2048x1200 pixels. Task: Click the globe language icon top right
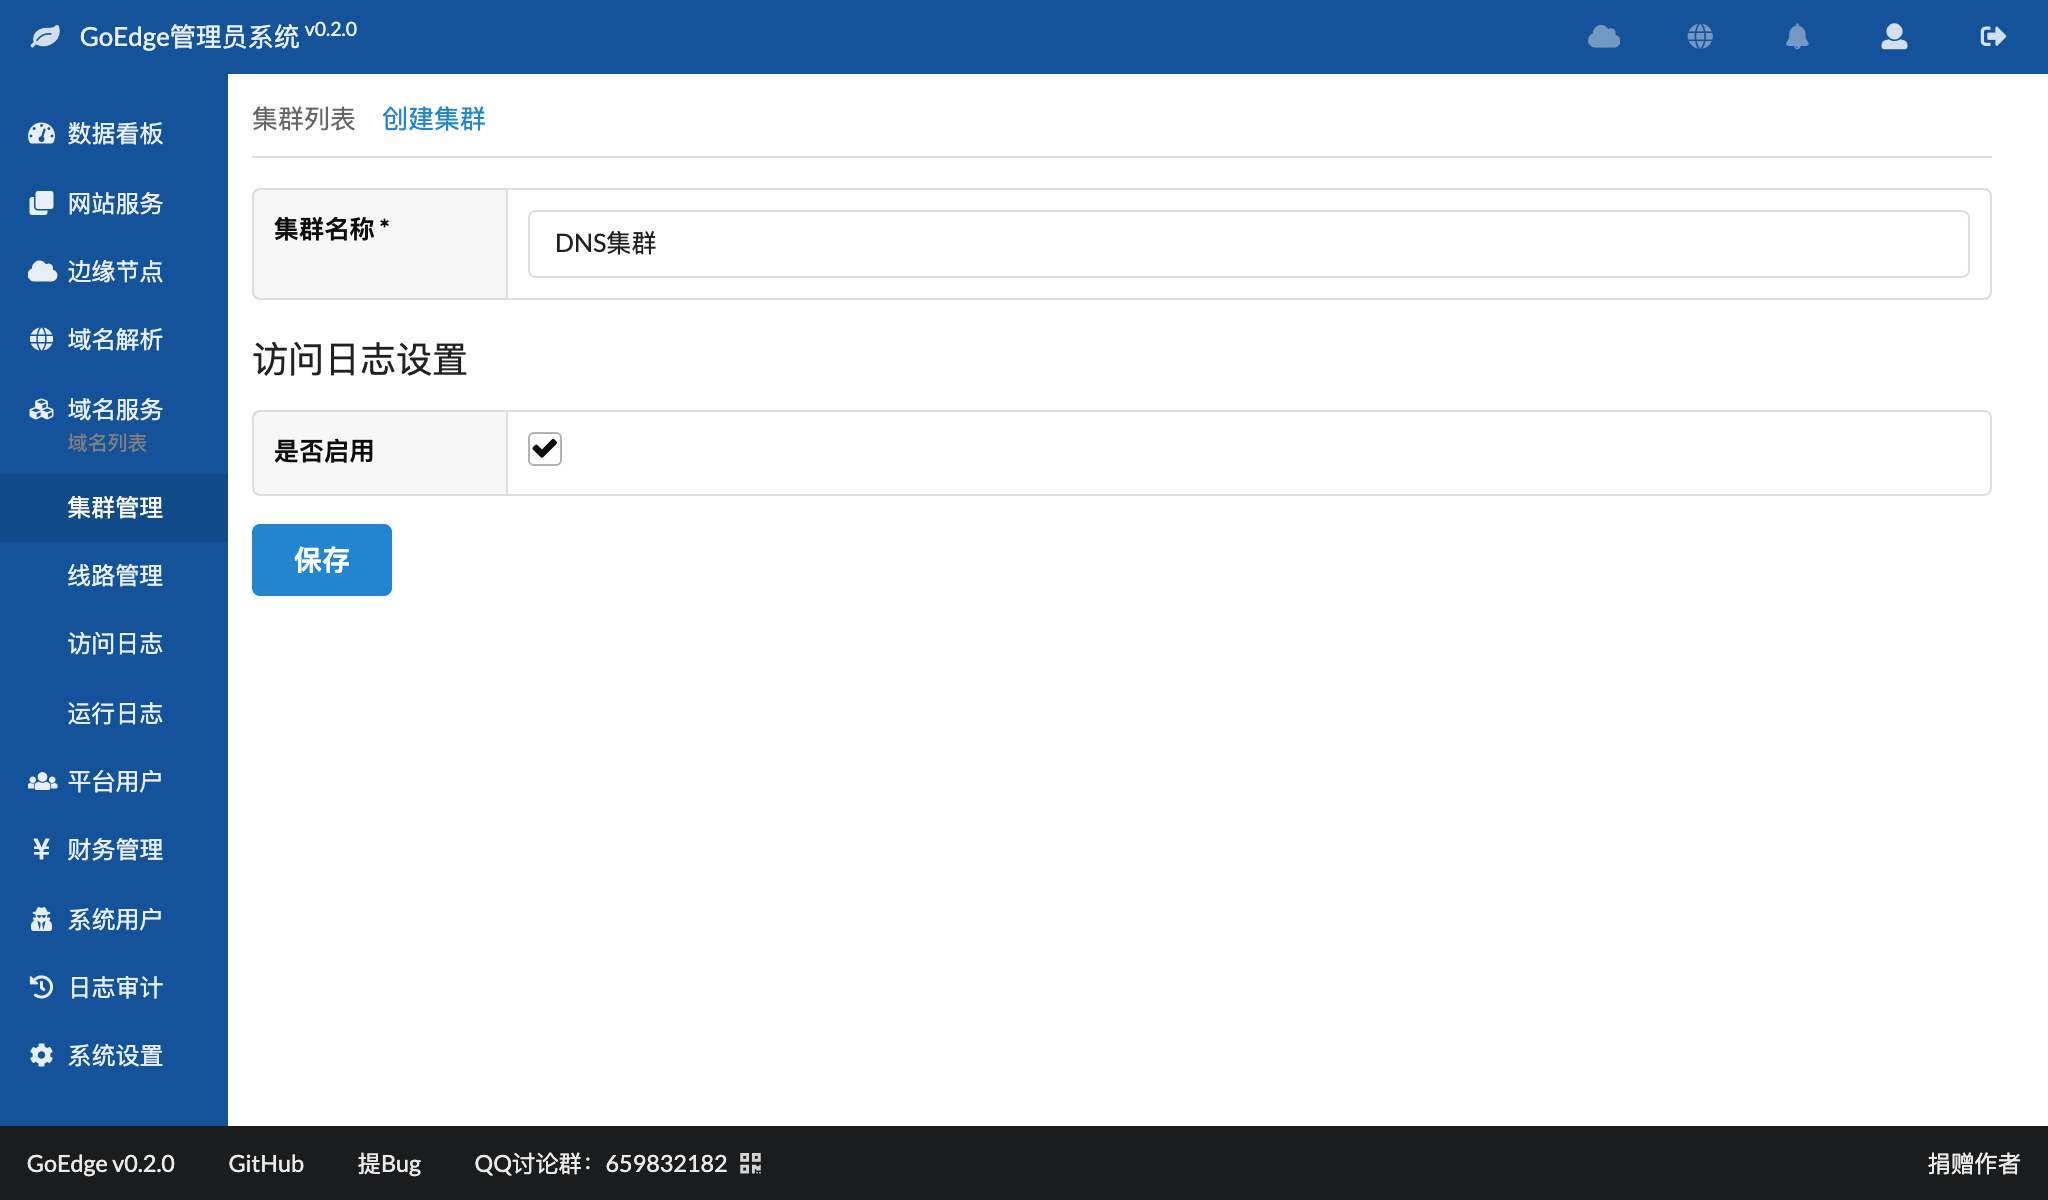[1700, 36]
